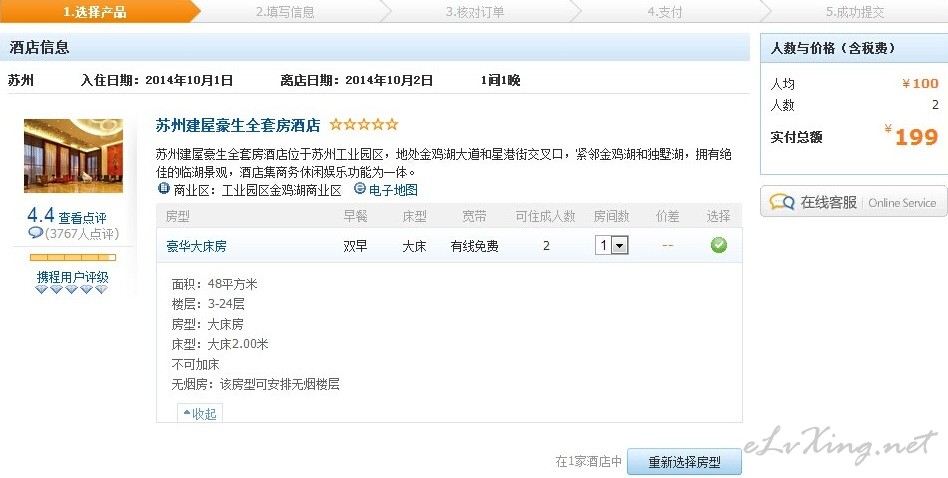Image resolution: width=948 pixels, height=478 pixels.
Task: Click 携程用户评级 label
Action: [73, 277]
